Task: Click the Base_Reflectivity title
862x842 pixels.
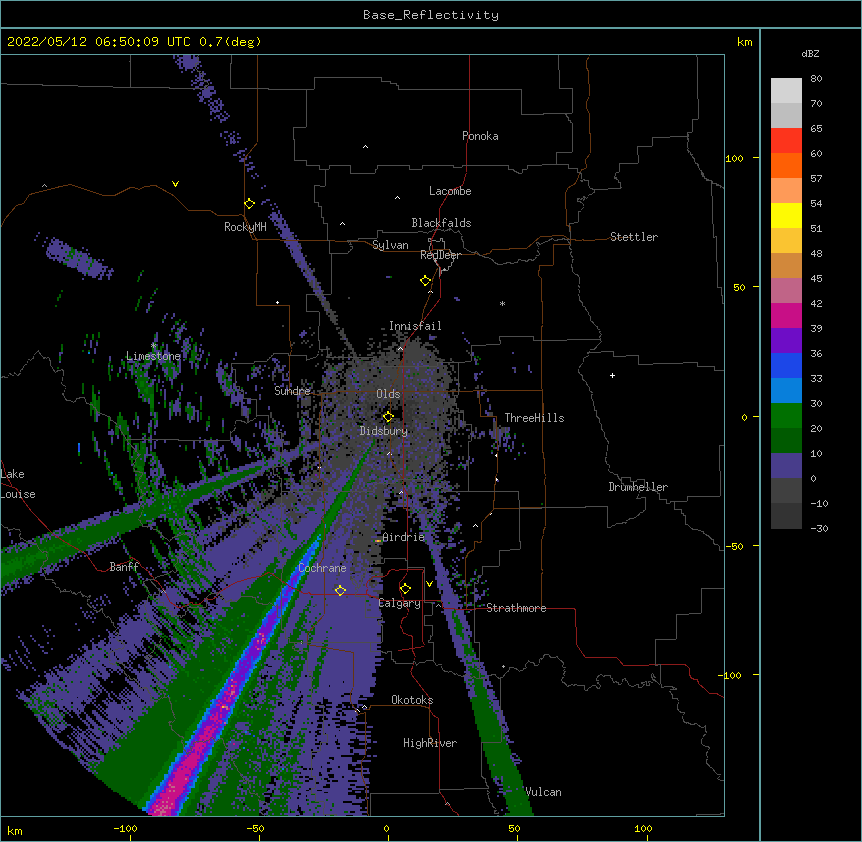Action: [x=431, y=15]
